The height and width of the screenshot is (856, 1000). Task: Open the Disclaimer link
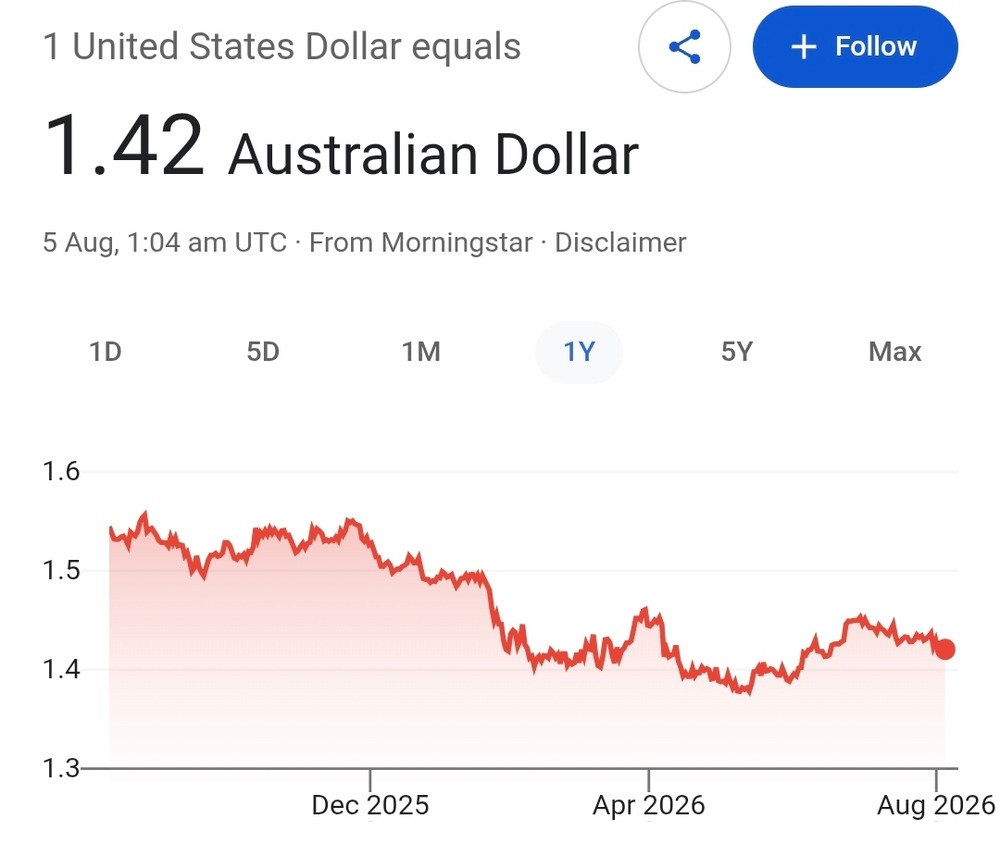(620, 242)
